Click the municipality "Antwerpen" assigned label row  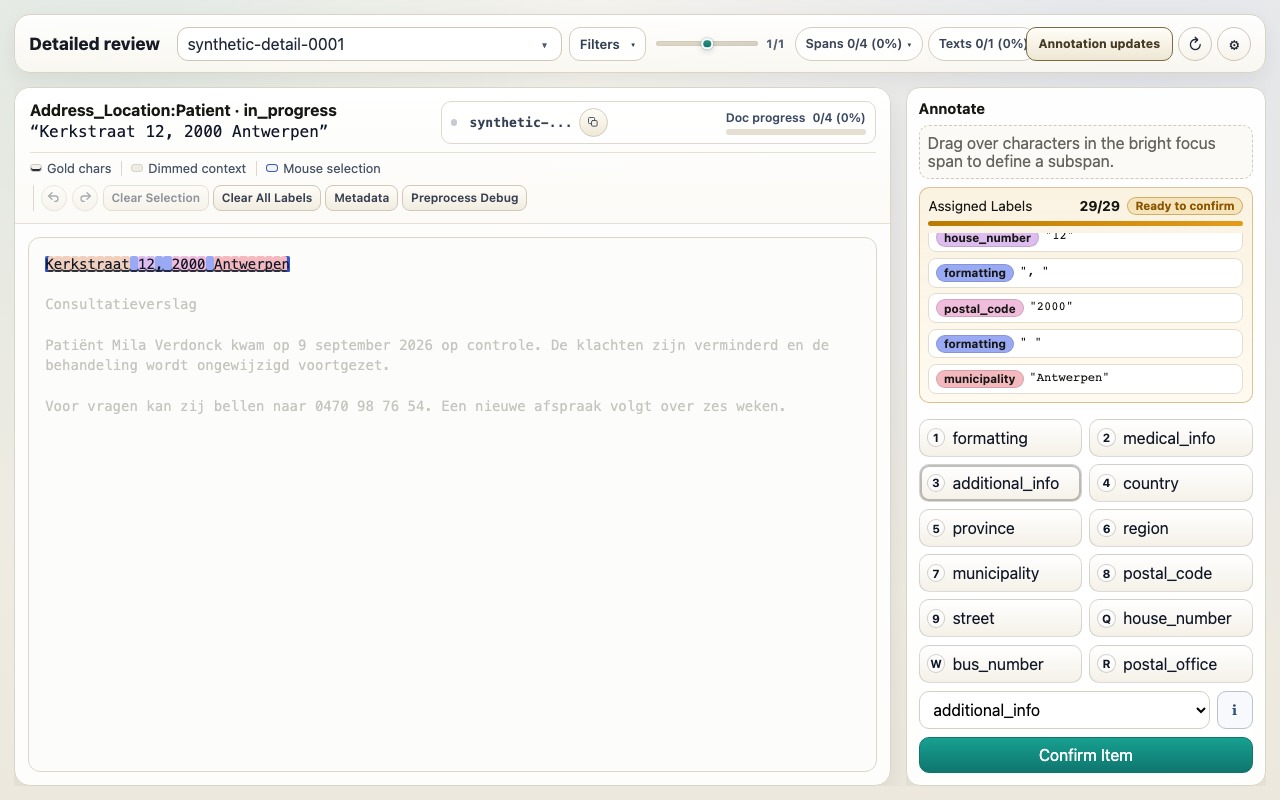(x=1086, y=378)
